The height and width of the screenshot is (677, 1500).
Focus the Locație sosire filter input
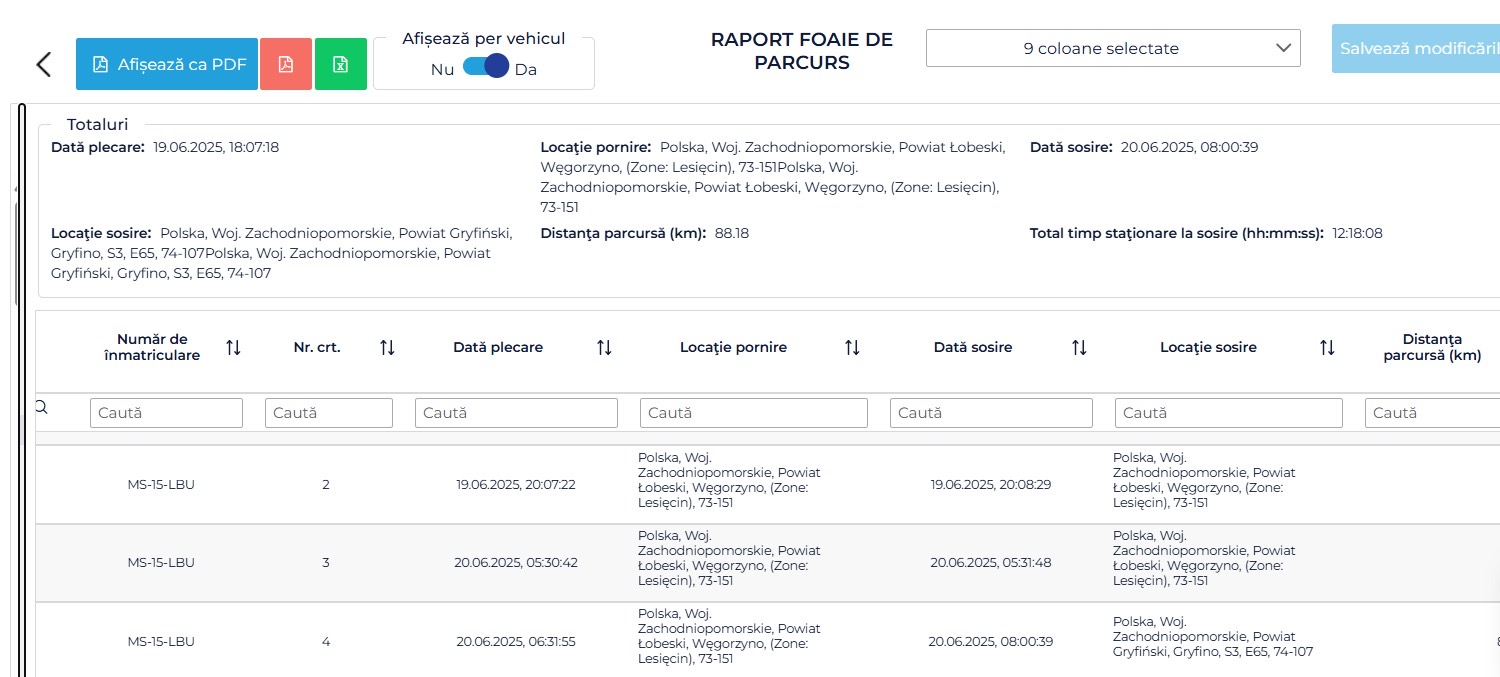pyautogui.click(x=1228, y=413)
